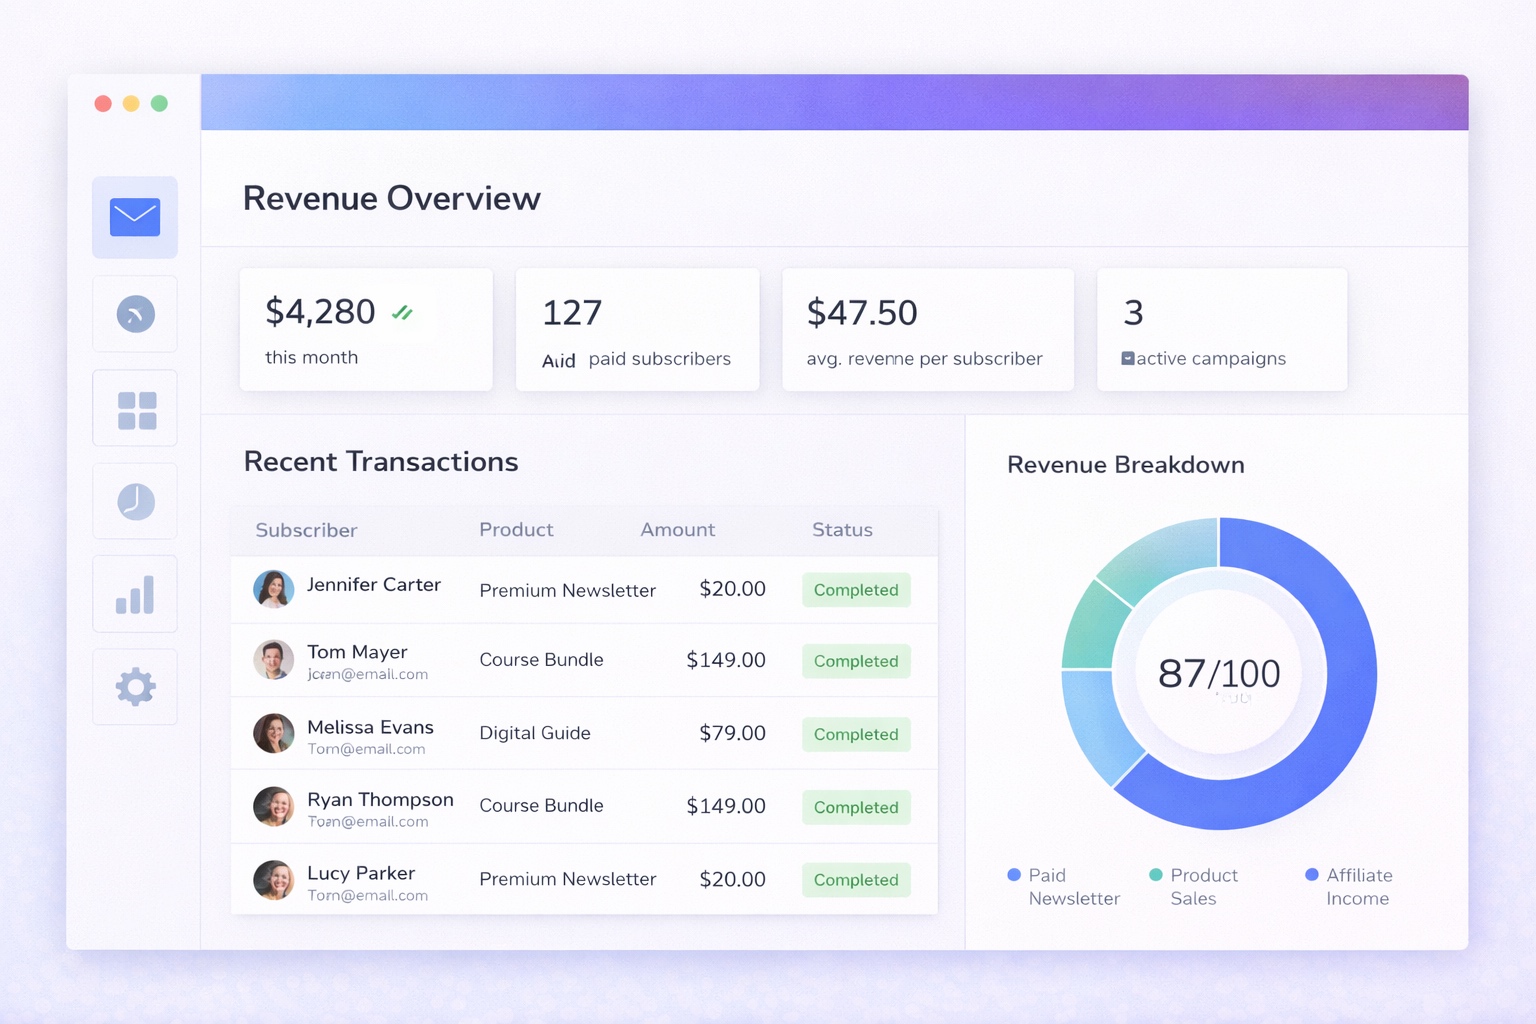
Task: Click the $79.00 amount
Action: tap(732, 733)
